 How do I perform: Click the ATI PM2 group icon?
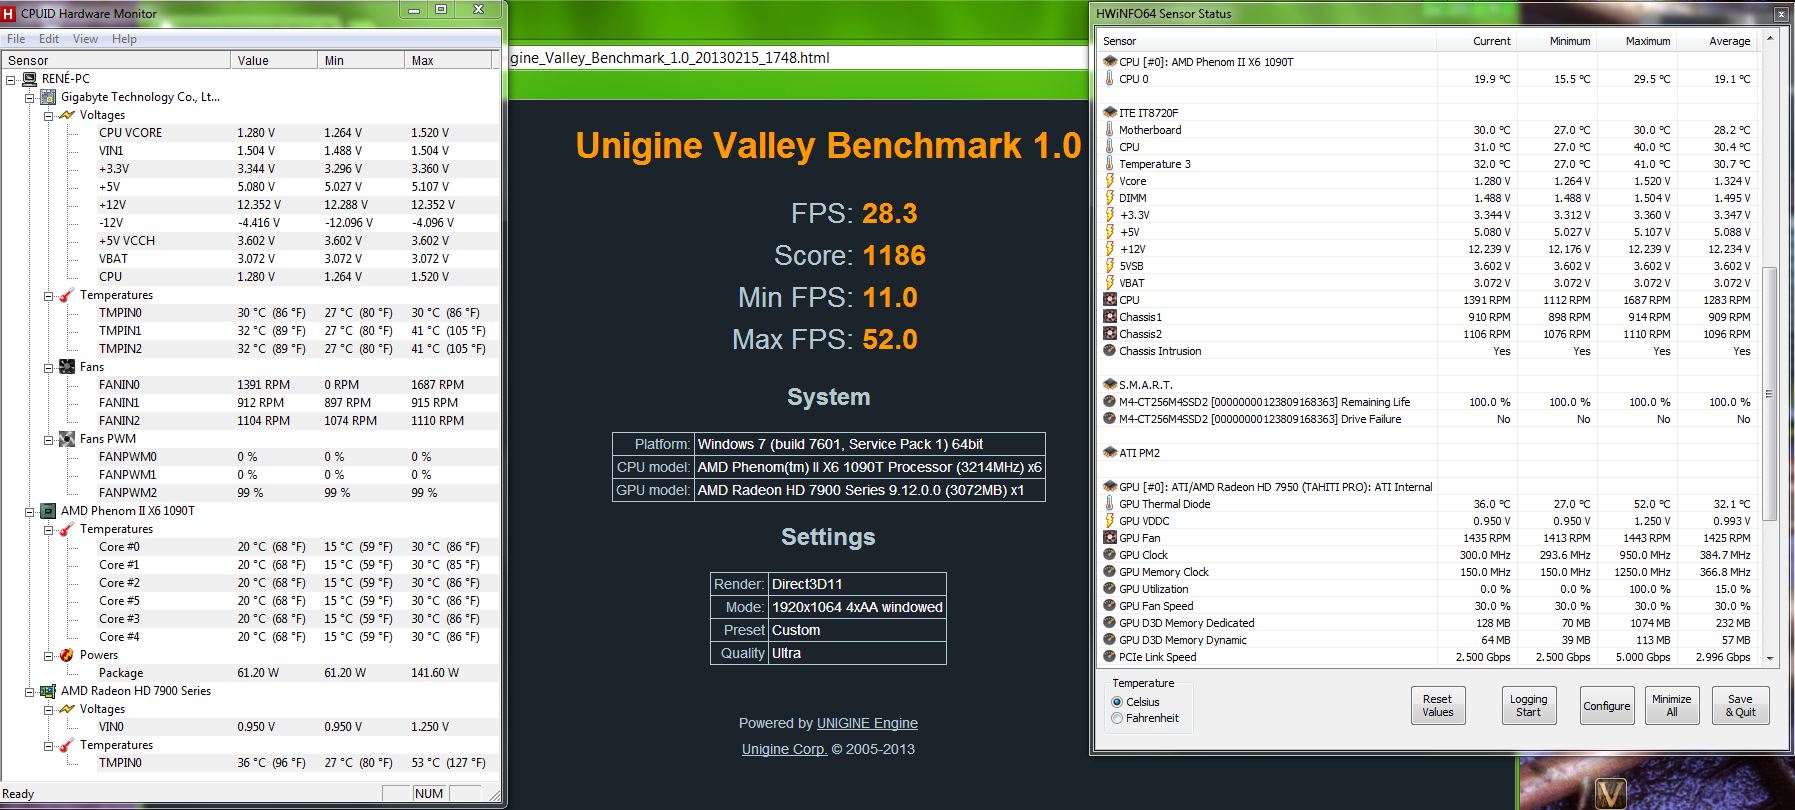[x=1109, y=453]
